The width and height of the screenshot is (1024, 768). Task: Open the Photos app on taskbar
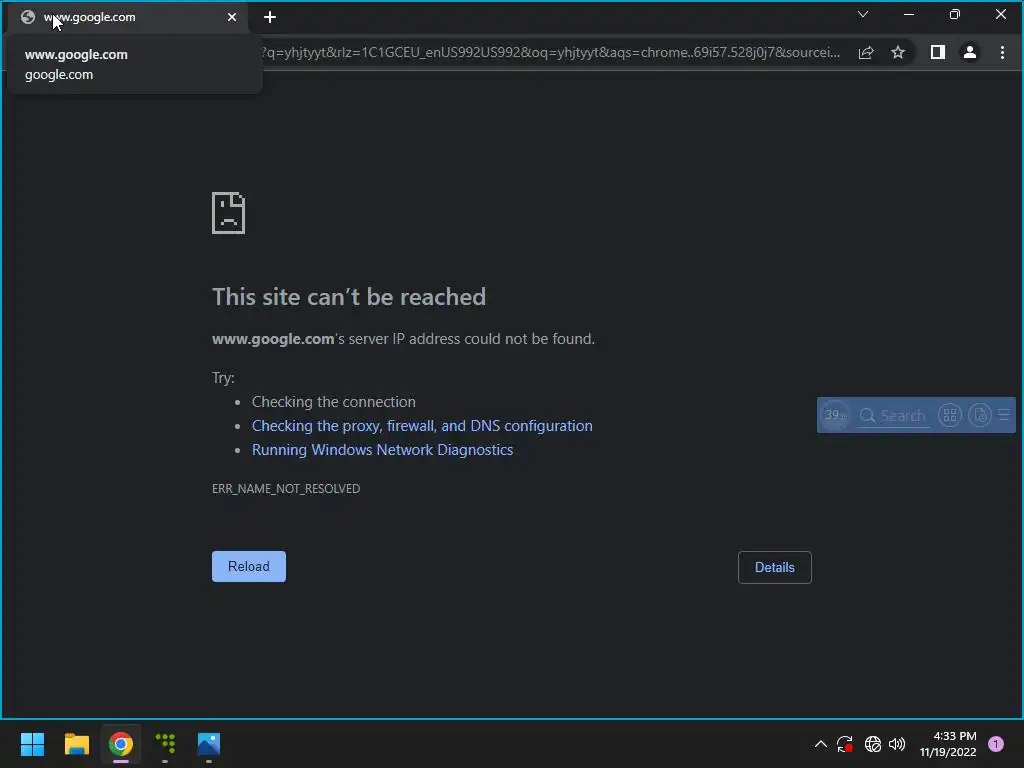[x=209, y=744]
